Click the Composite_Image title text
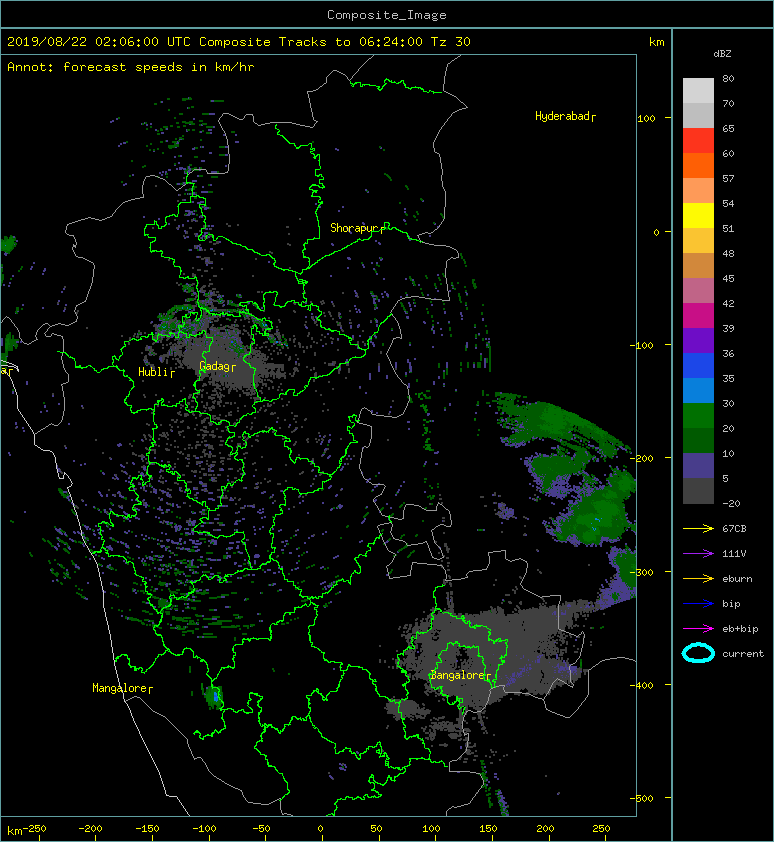Viewport: 774px width, 842px height. click(x=387, y=15)
